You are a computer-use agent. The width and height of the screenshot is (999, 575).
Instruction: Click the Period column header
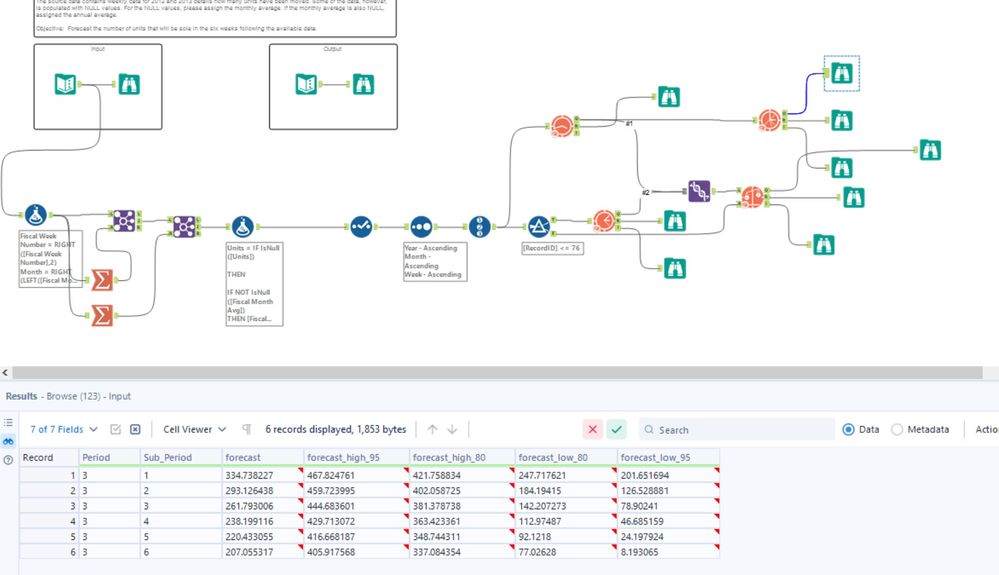point(110,457)
